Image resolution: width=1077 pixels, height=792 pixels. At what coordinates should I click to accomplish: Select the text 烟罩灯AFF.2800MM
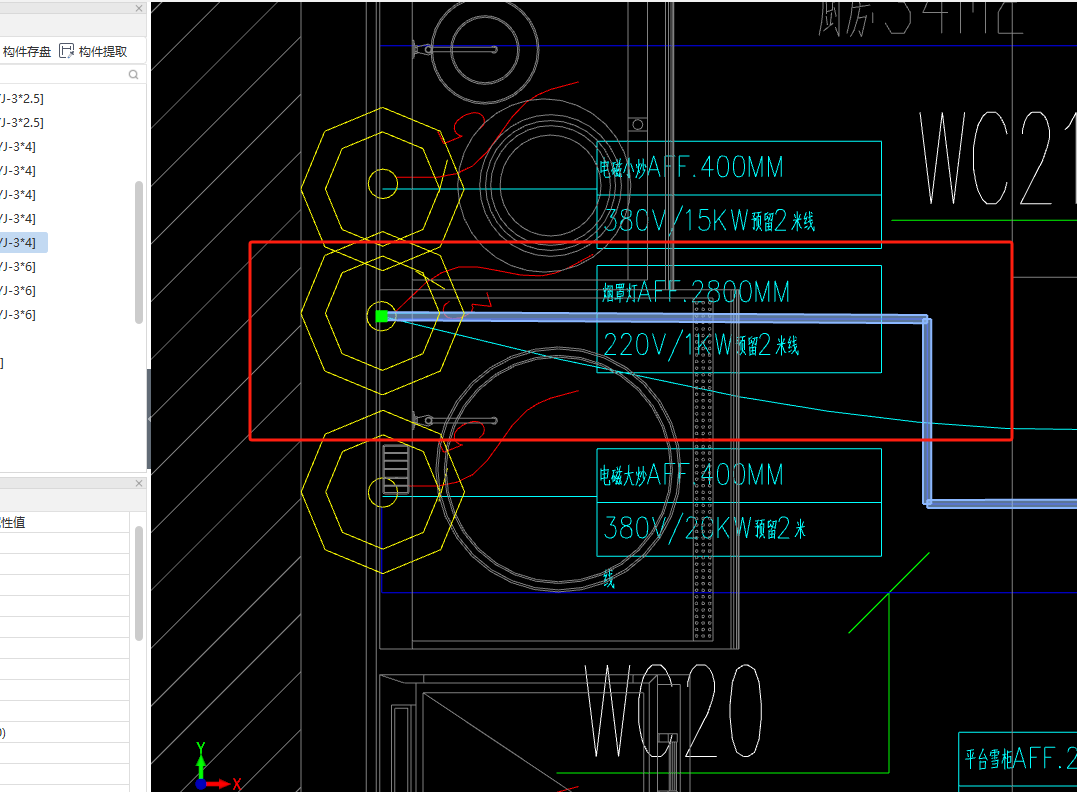tap(696, 292)
